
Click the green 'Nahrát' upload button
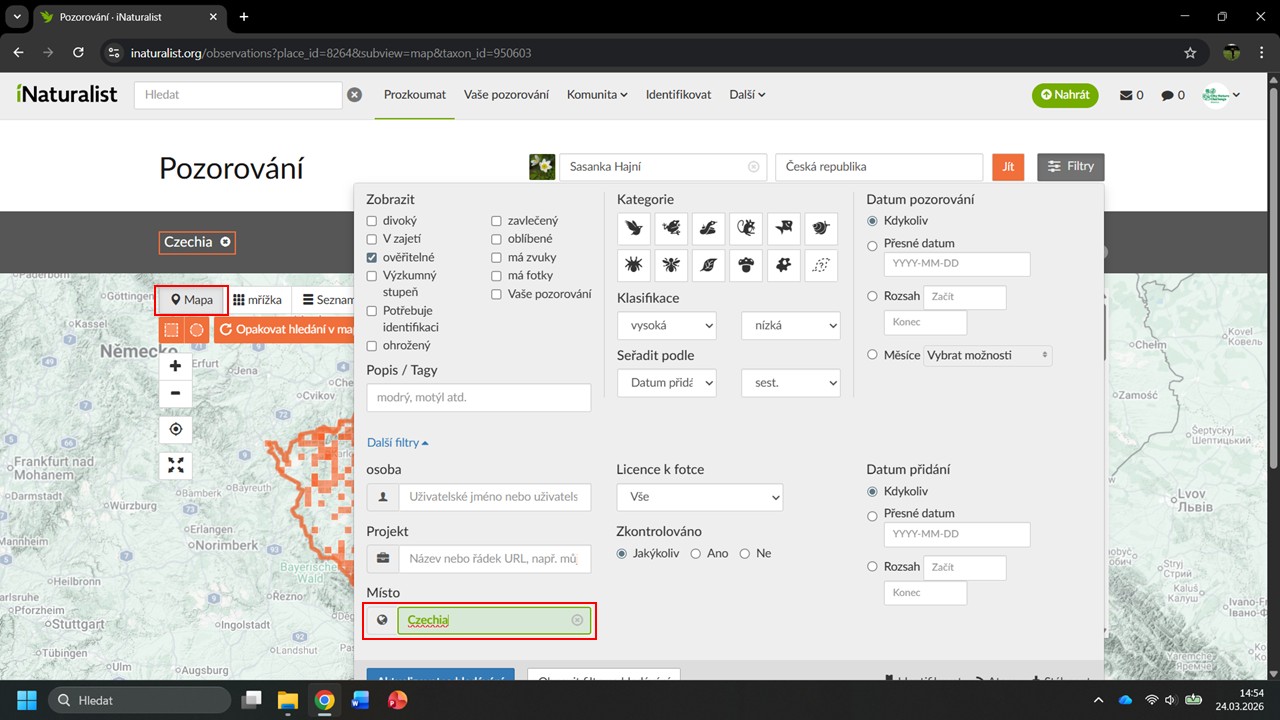pos(1065,95)
